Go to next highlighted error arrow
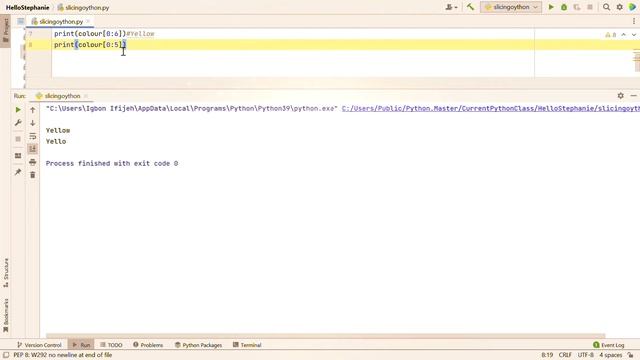The image size is (640, 360). 634,35
